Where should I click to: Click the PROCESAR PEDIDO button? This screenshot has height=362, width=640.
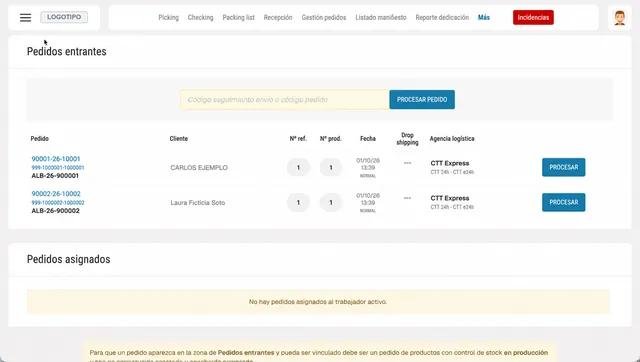pos(422,100)
